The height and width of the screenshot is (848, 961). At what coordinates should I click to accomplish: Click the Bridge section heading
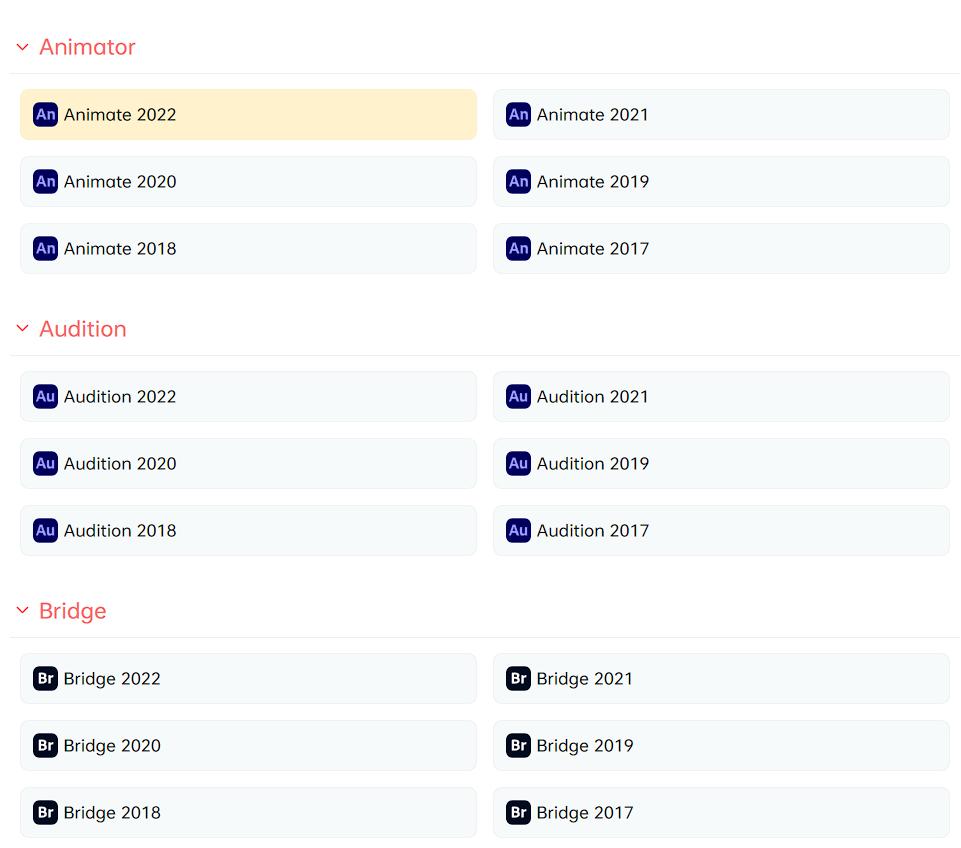(72, 611)
